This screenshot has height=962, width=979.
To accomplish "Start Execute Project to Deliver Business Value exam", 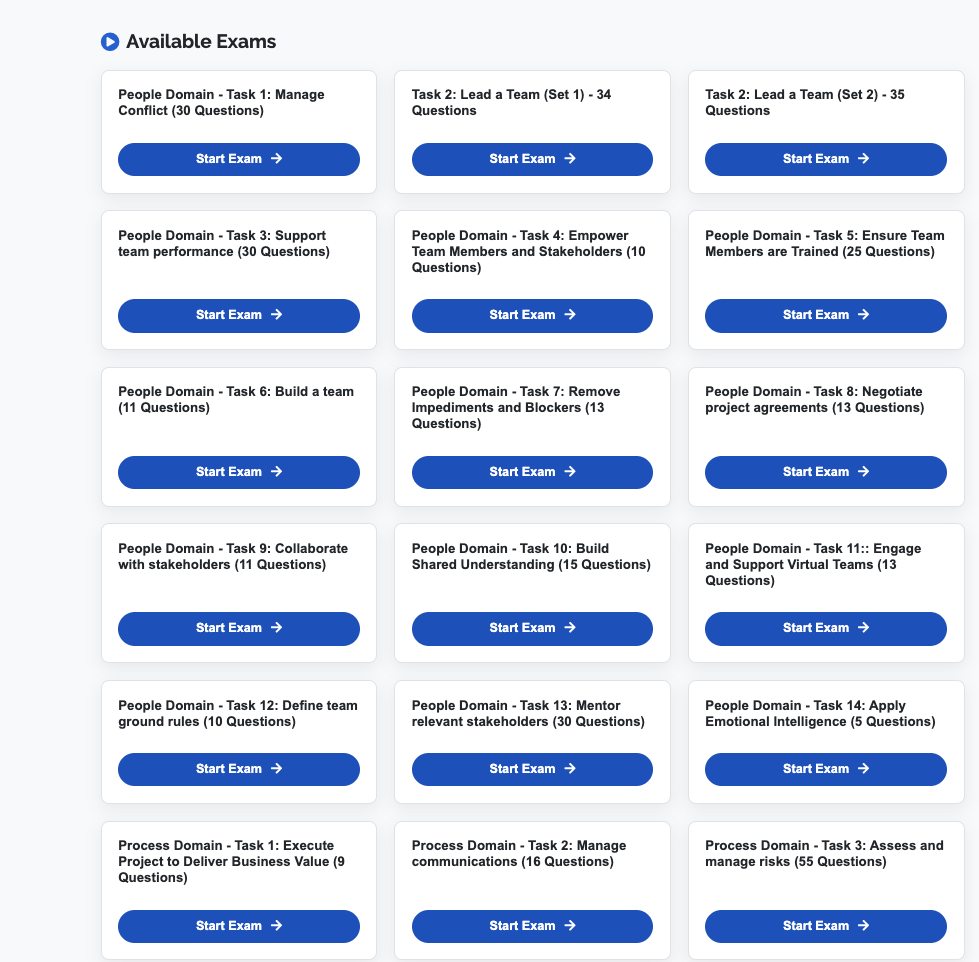I will tap(238, 926).
